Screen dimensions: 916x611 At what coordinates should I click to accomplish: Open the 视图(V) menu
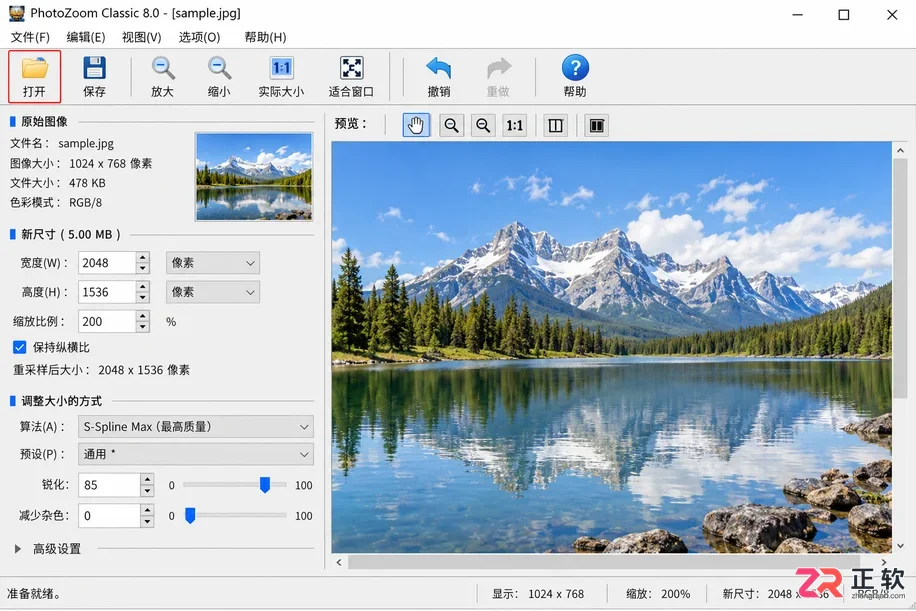pyautogui.click(x=141, y=37)
